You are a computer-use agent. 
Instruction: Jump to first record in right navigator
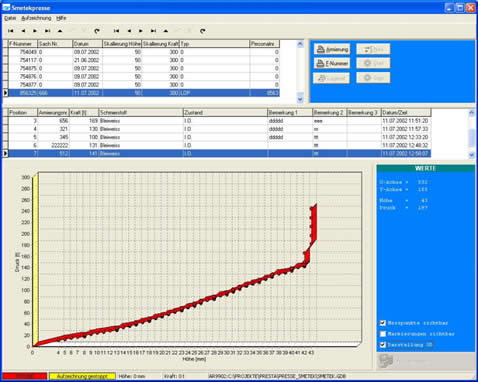point(116,31)
